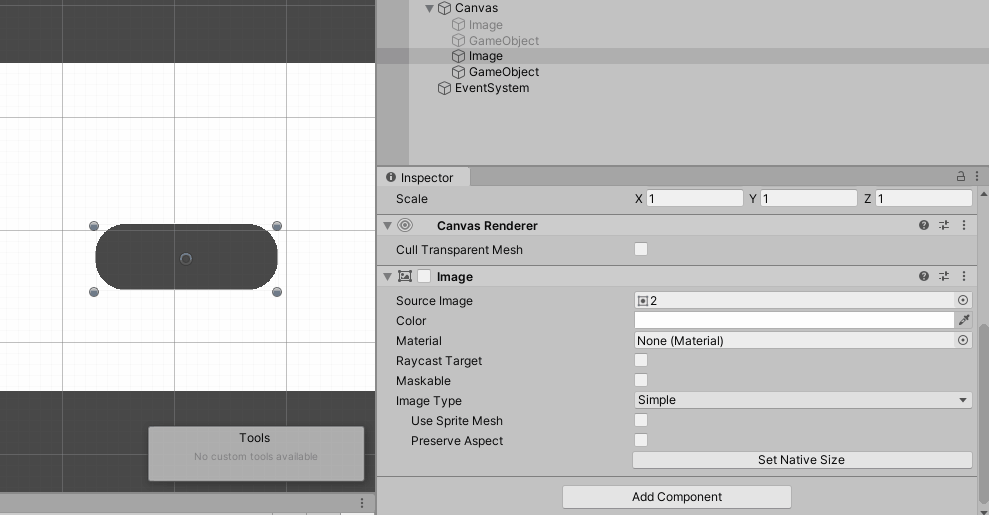This screenshot has height=515, width=989.
Task: Enable the Image component checkbox
Action: click(424, 276)
